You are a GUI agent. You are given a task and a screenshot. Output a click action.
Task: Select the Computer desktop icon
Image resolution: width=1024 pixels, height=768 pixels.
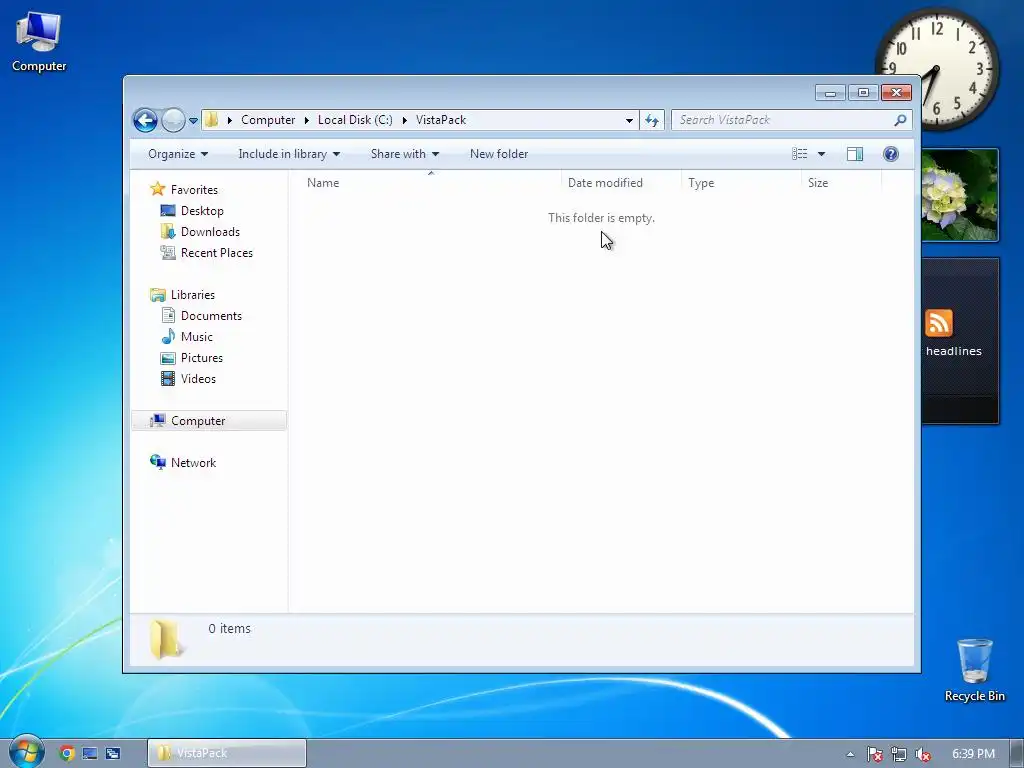pyautogui.click(x=39, y=42)
